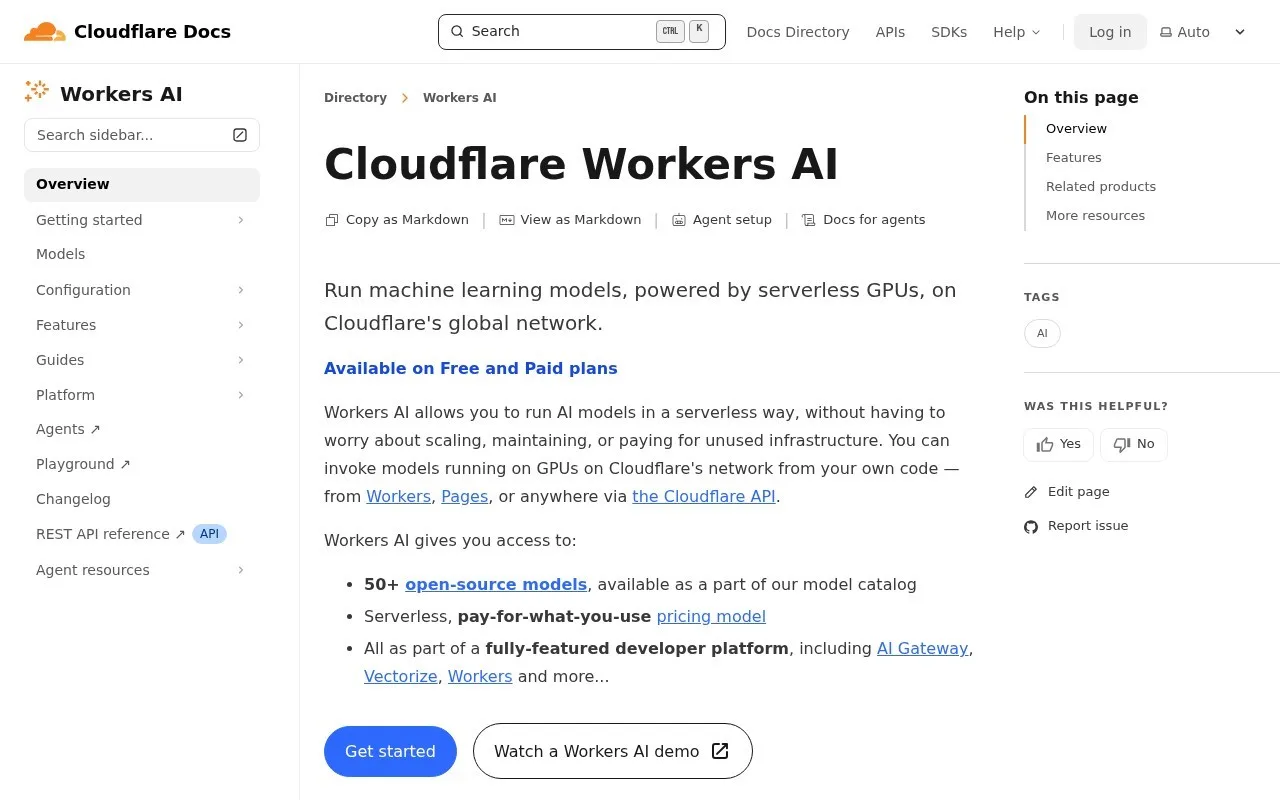Click the Cloudflare Docs logo
Image resolution: width=1280 pixels, height=800 pixels.
[x=127, y=32]
